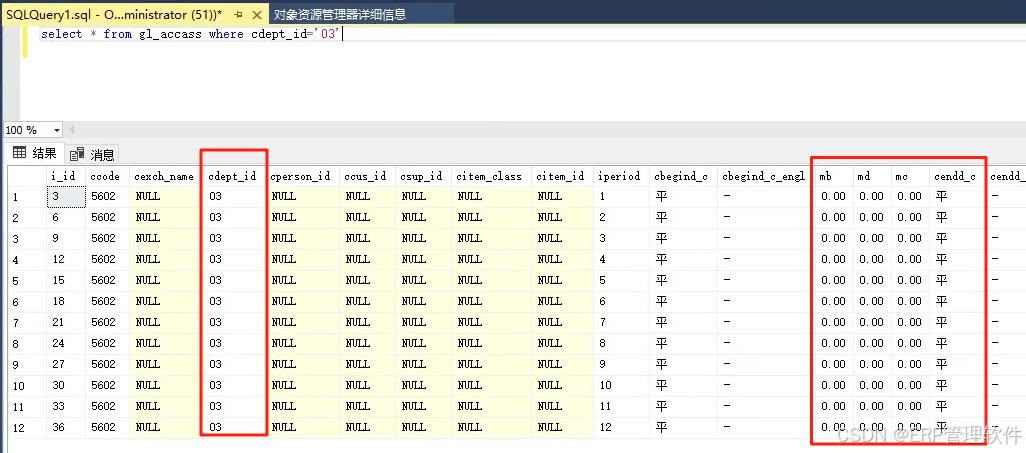Click i_id cell with value 36
1026x453 pixels.
(x=66, y=427)
